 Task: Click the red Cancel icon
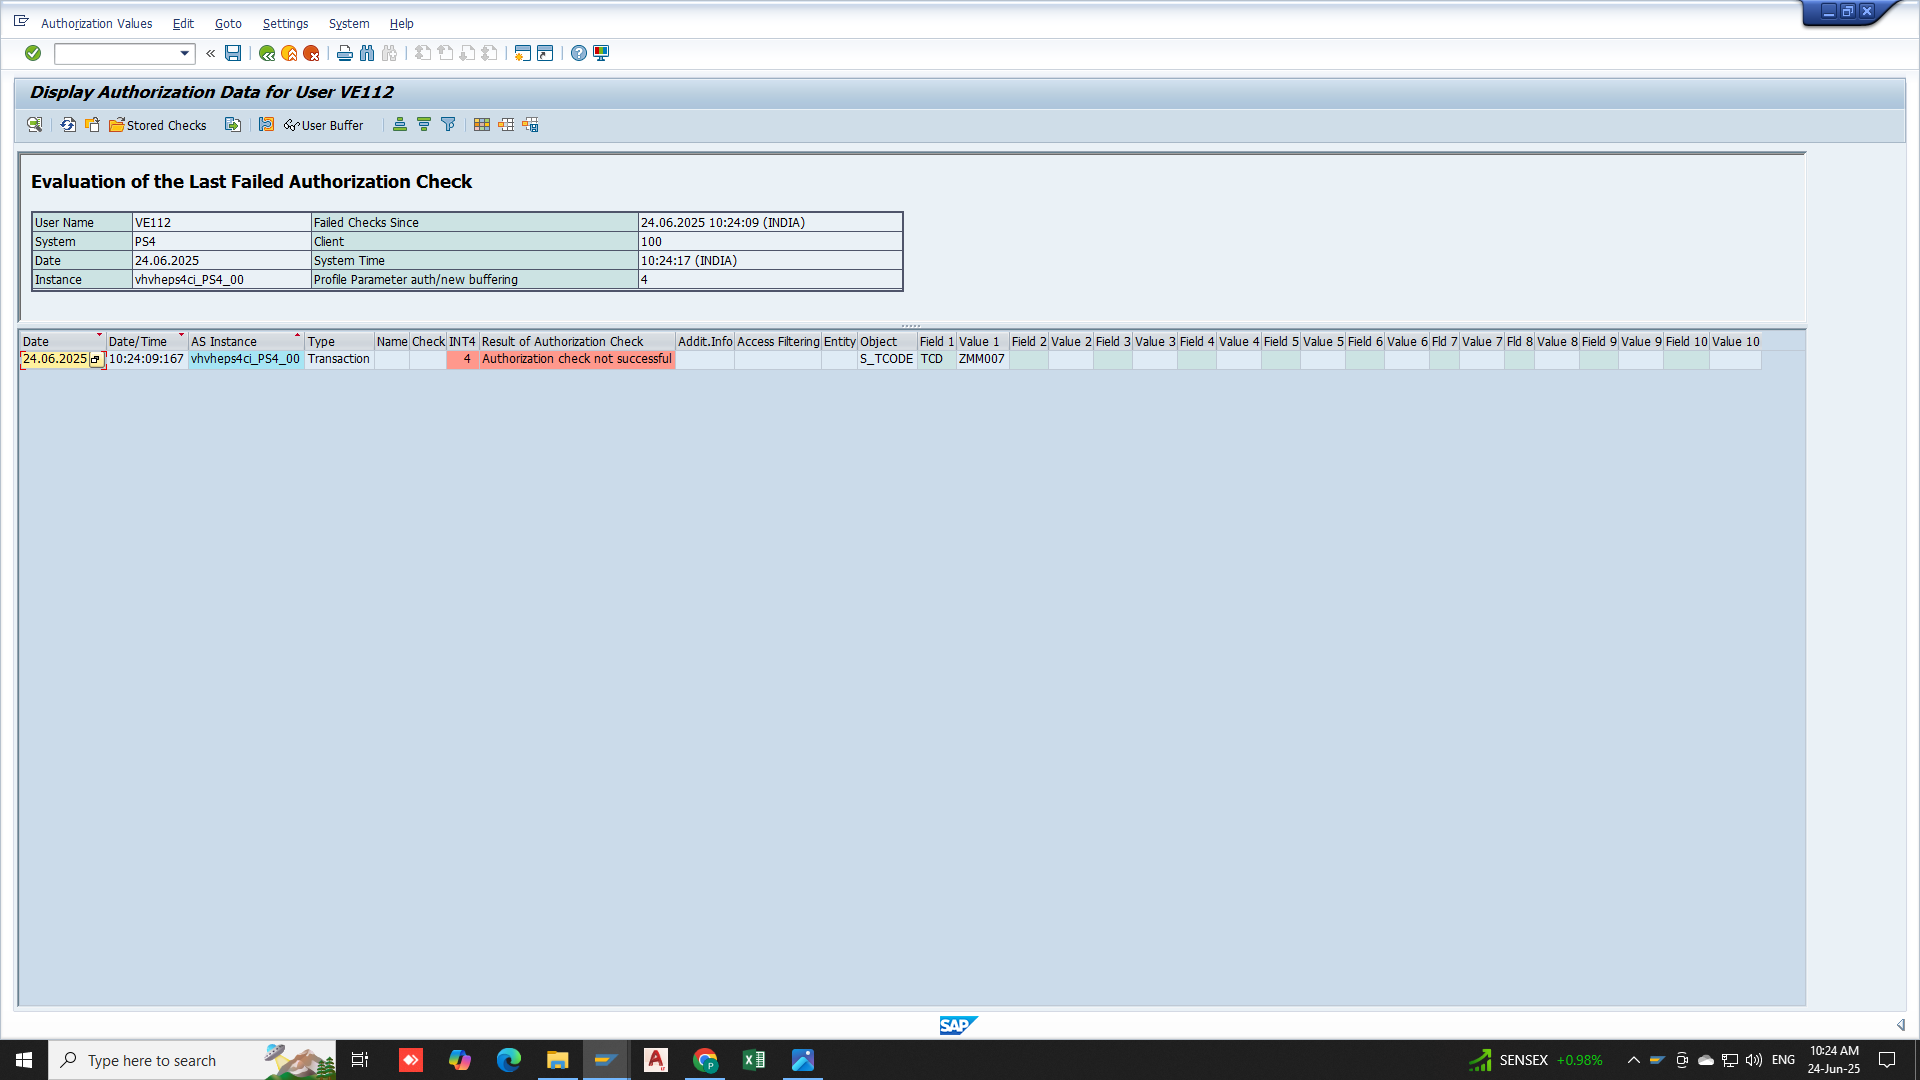(x=311, y=53)
